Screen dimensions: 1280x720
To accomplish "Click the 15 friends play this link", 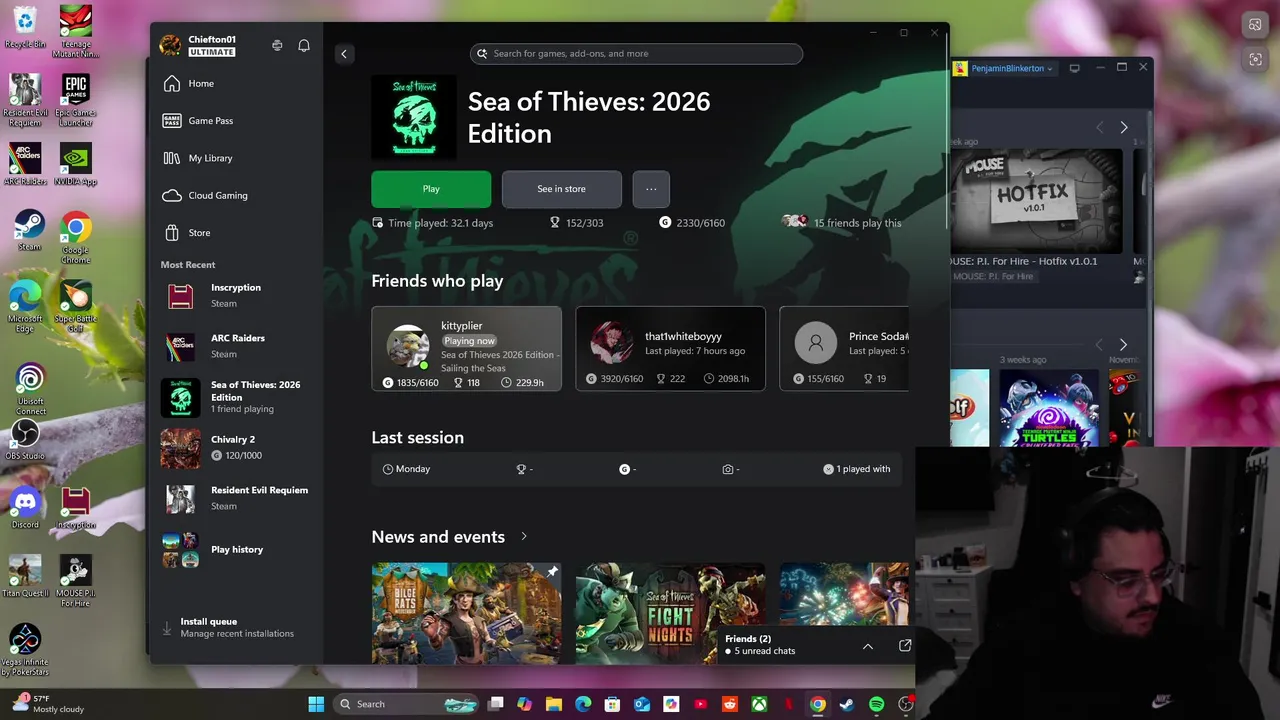I will click(x=842, y=222).
